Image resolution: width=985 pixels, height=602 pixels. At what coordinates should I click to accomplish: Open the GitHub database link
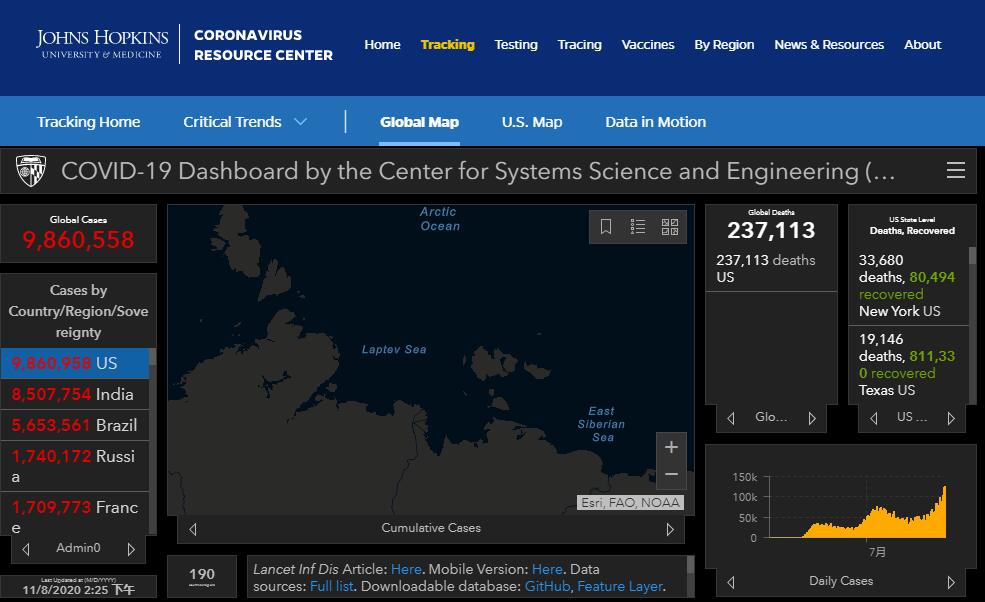pos(549,586)
